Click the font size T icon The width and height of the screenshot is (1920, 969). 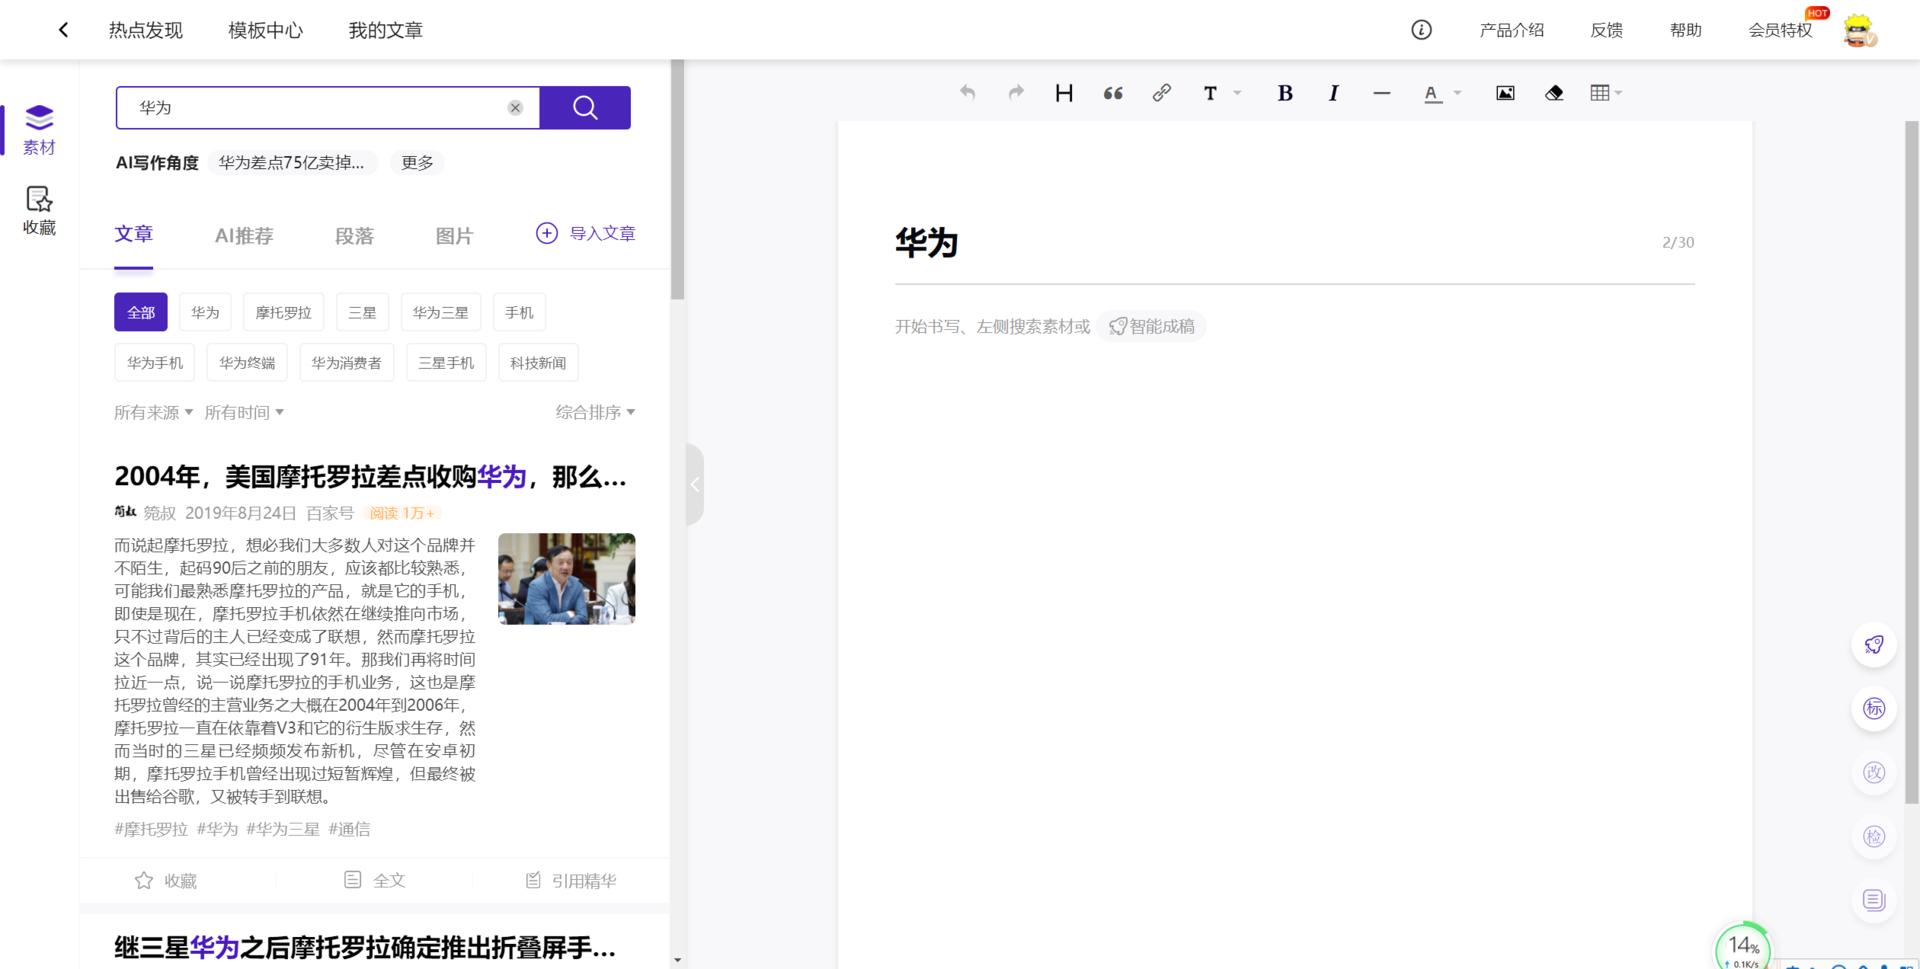coord(1210,93)
